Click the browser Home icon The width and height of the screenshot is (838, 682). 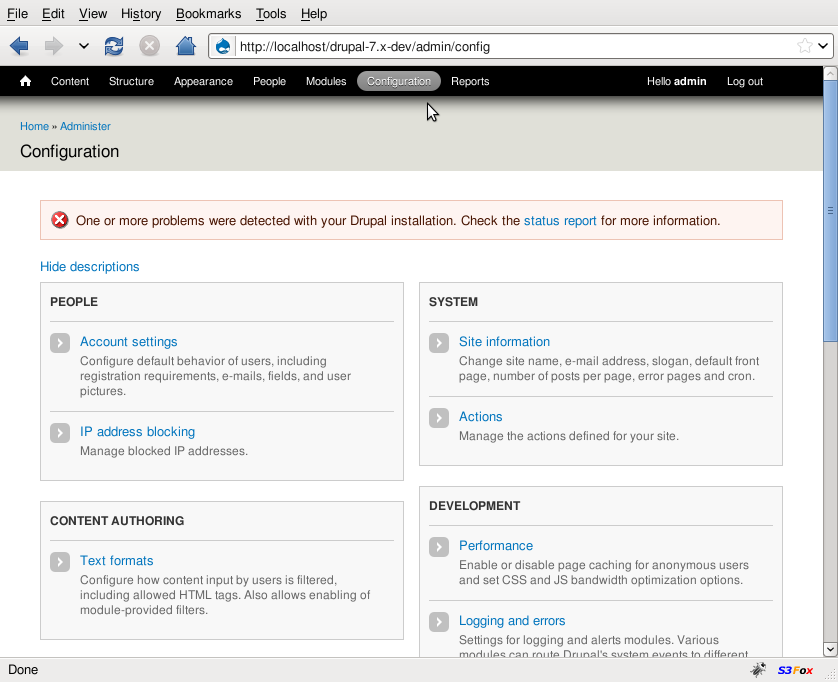185,46
